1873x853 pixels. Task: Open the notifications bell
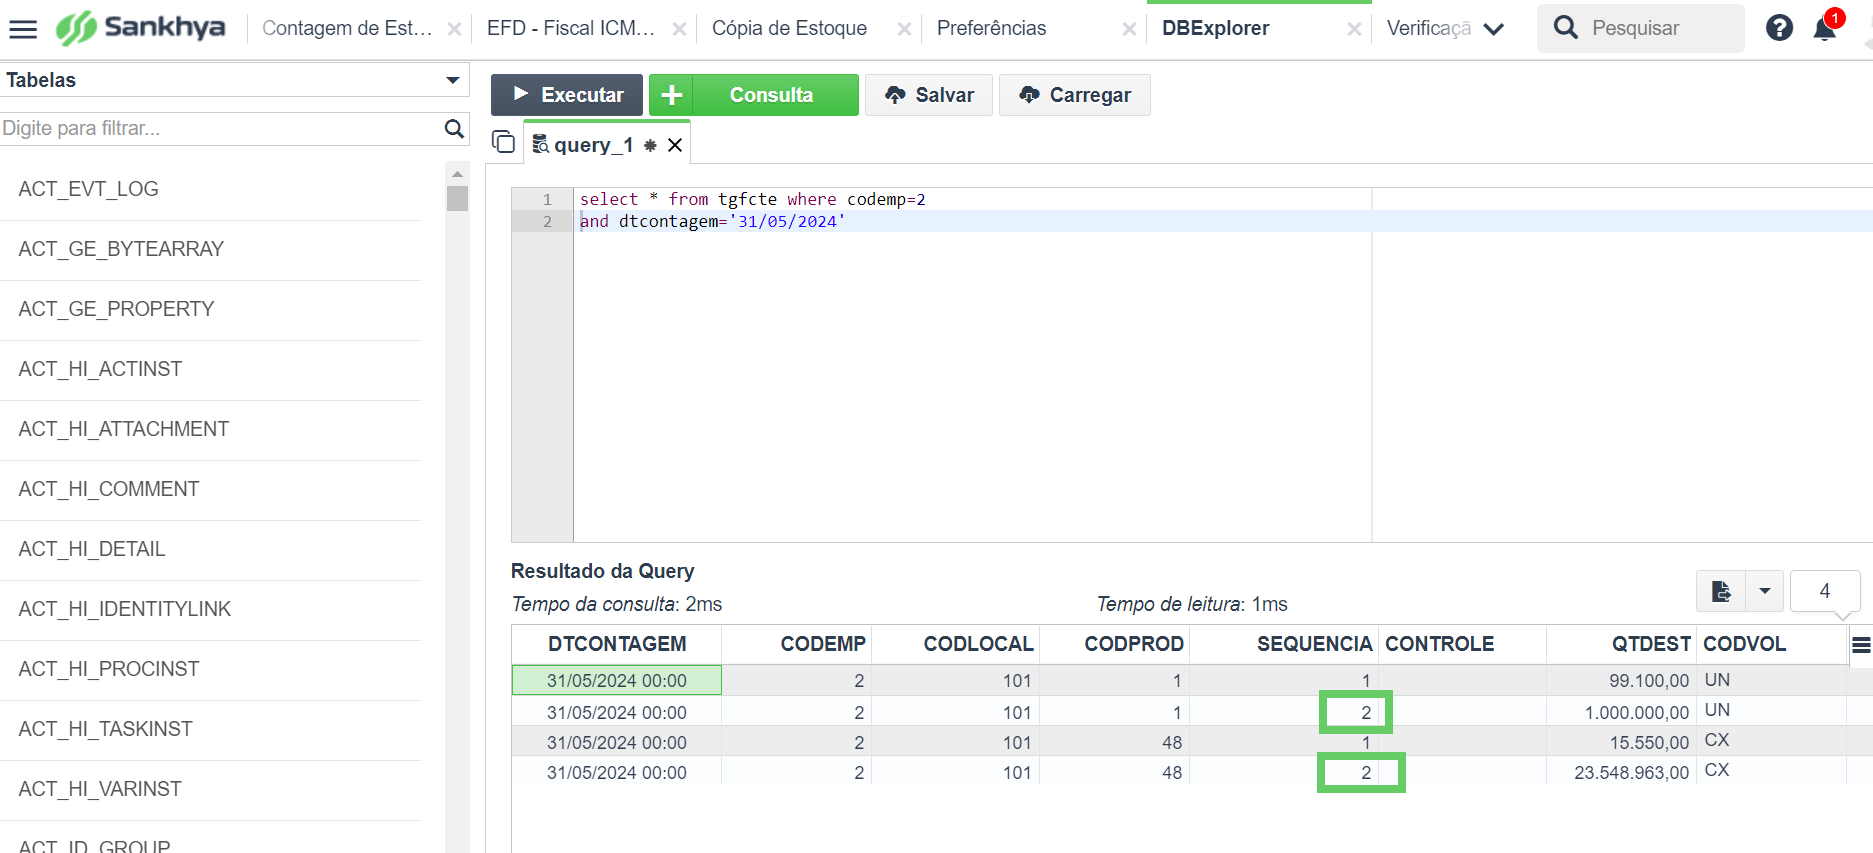point(1825,28)
